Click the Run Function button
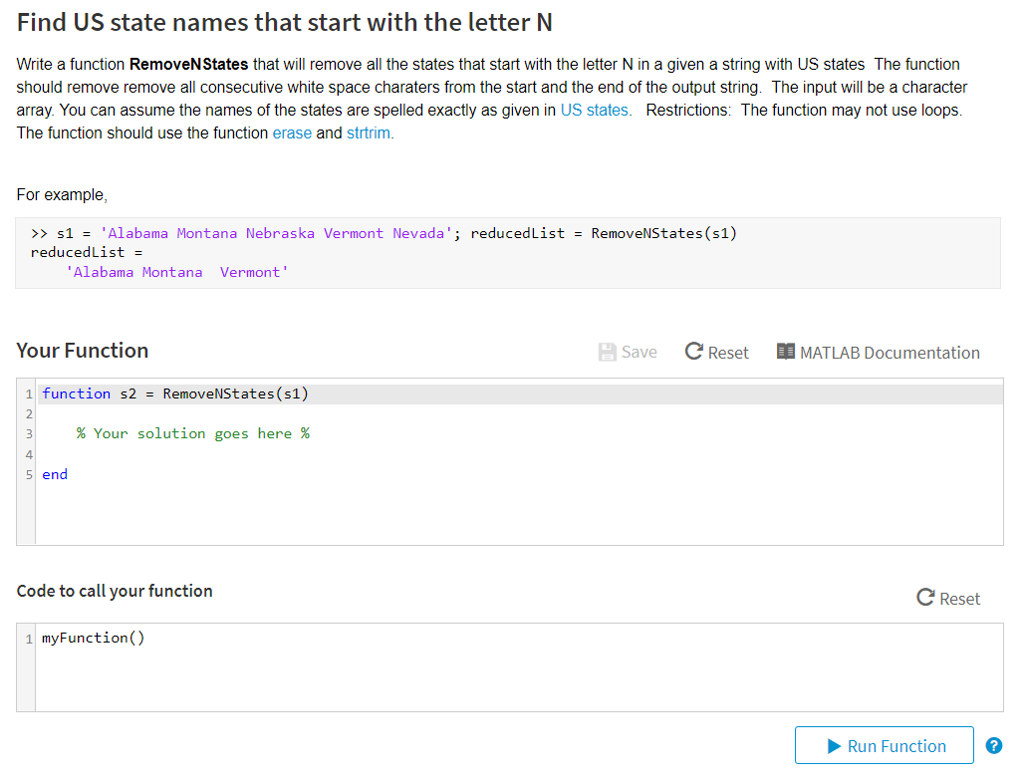This screenshot has width=1024, height=782. [x=884, y=745]
